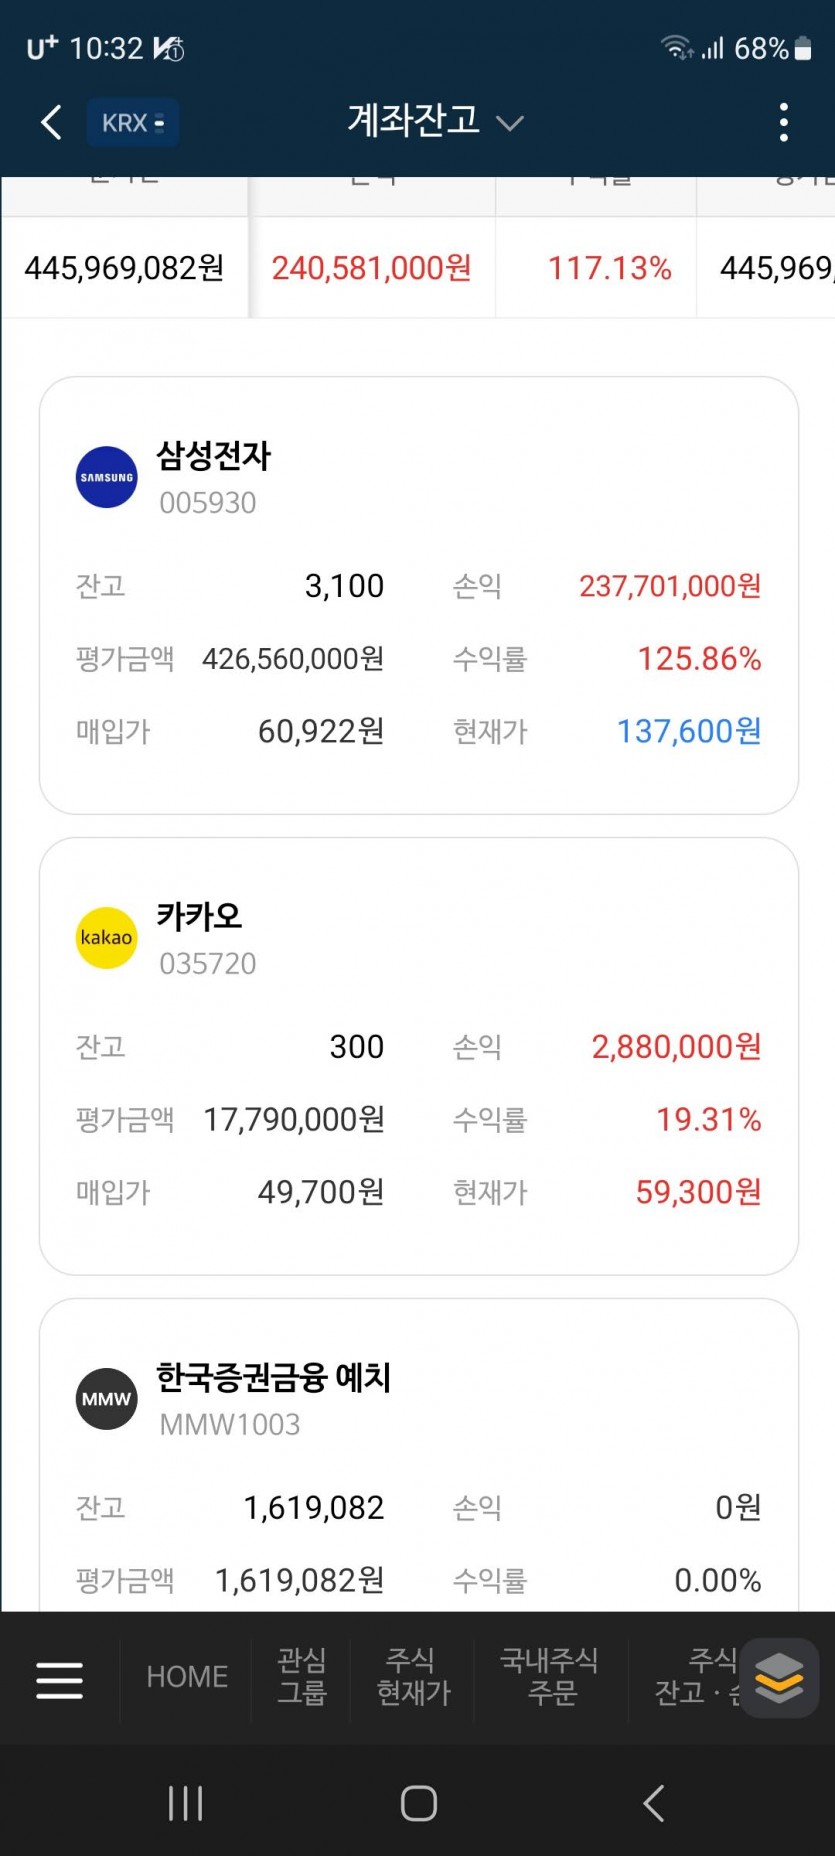Screen dimensions: 835x1856
Task: Tap the floating layers stack icon
Action: pos(779,1677)
